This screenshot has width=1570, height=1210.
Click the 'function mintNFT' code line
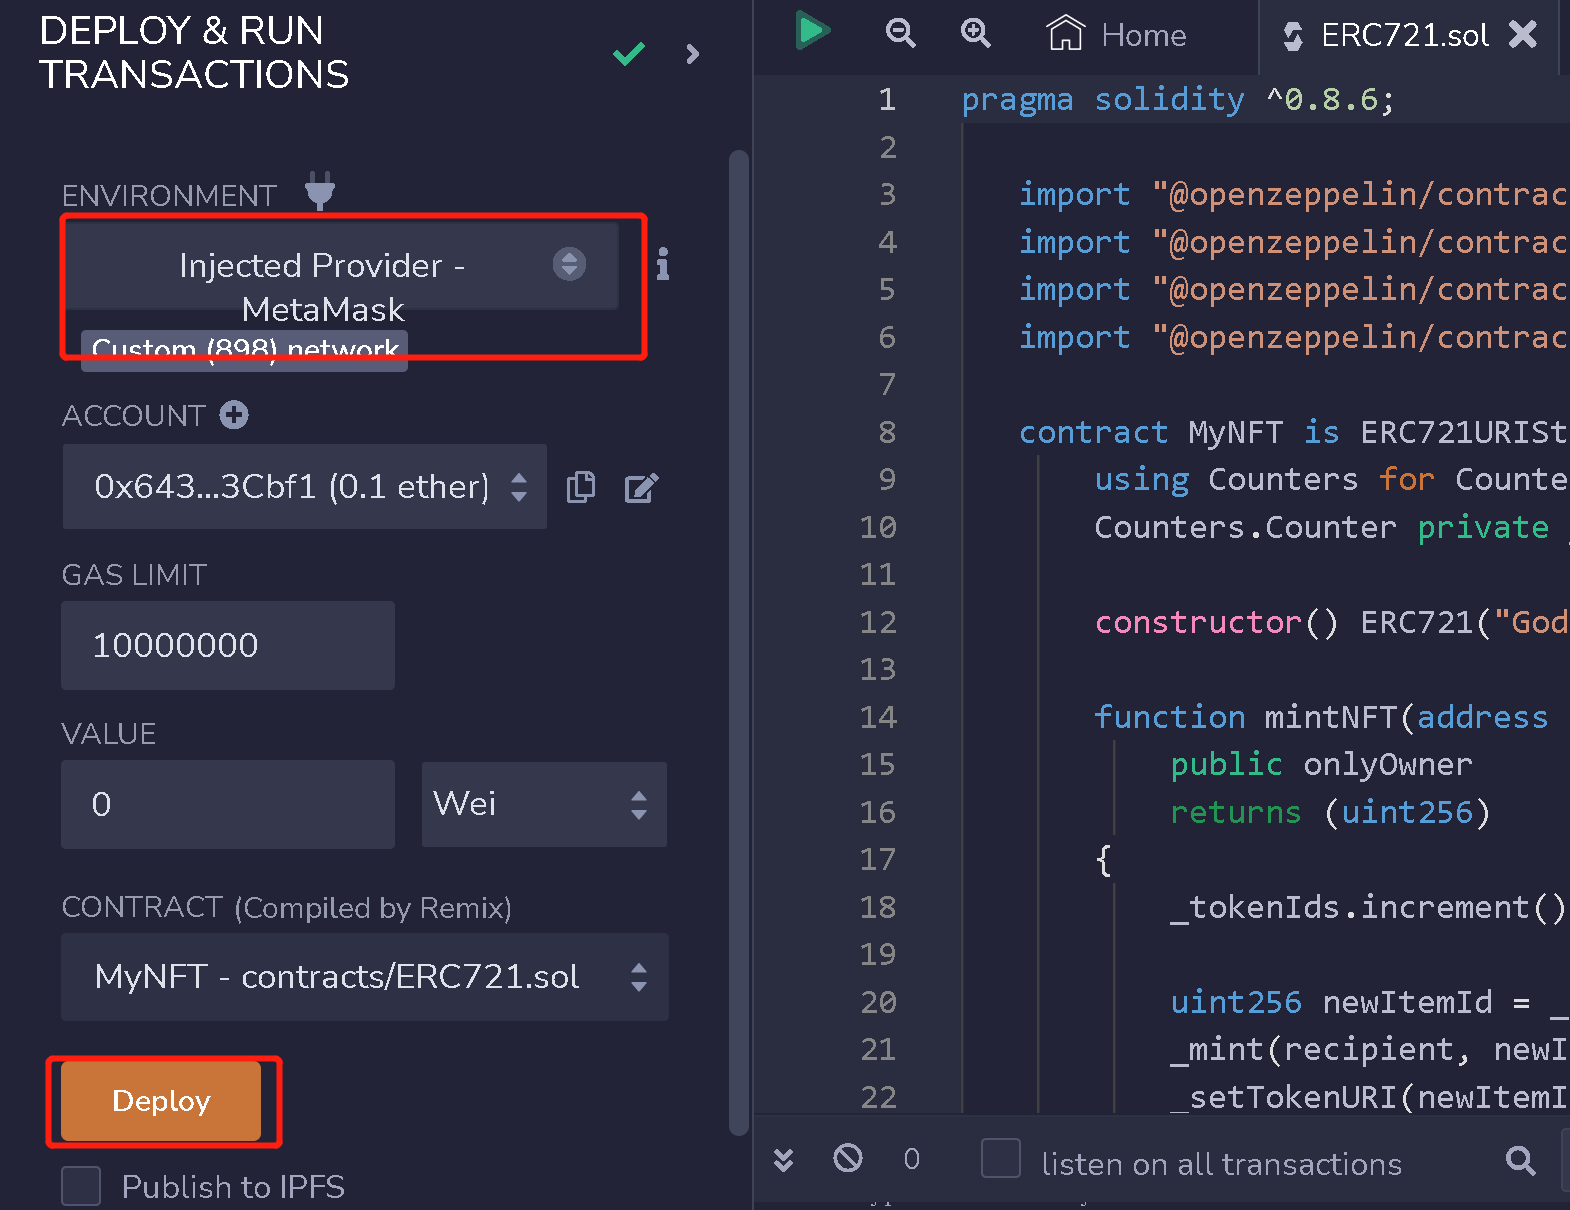coord(1320,717)
